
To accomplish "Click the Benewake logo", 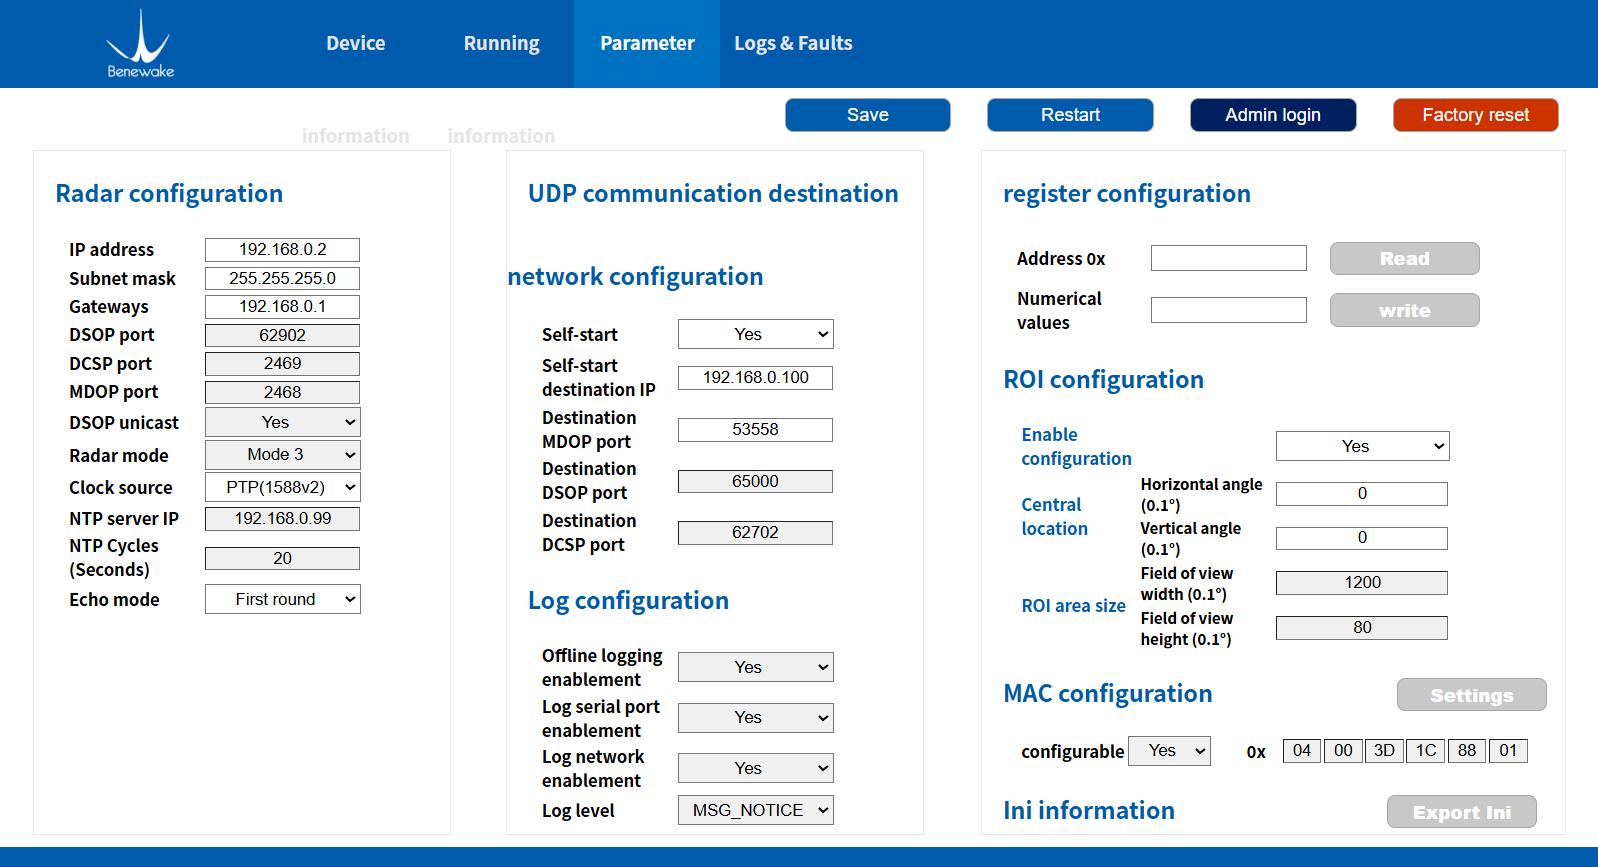I will click(140, 44).
